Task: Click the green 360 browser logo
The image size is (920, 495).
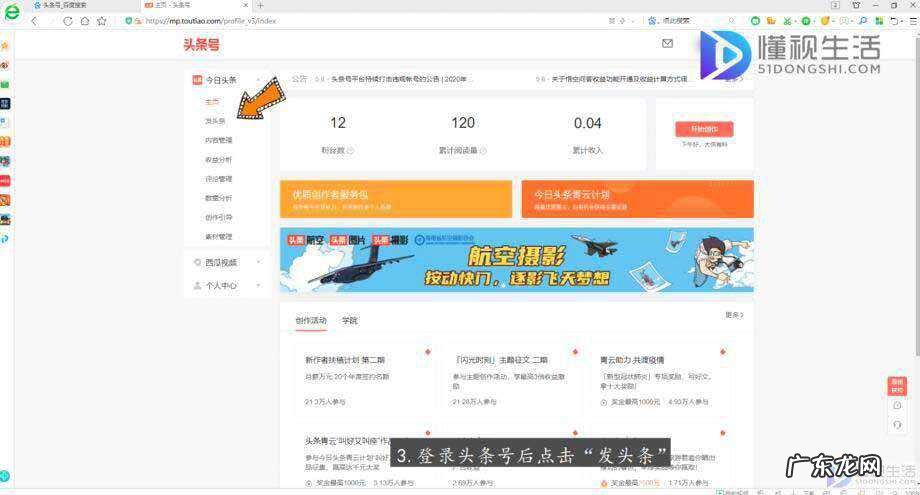Action: (12, 12)
